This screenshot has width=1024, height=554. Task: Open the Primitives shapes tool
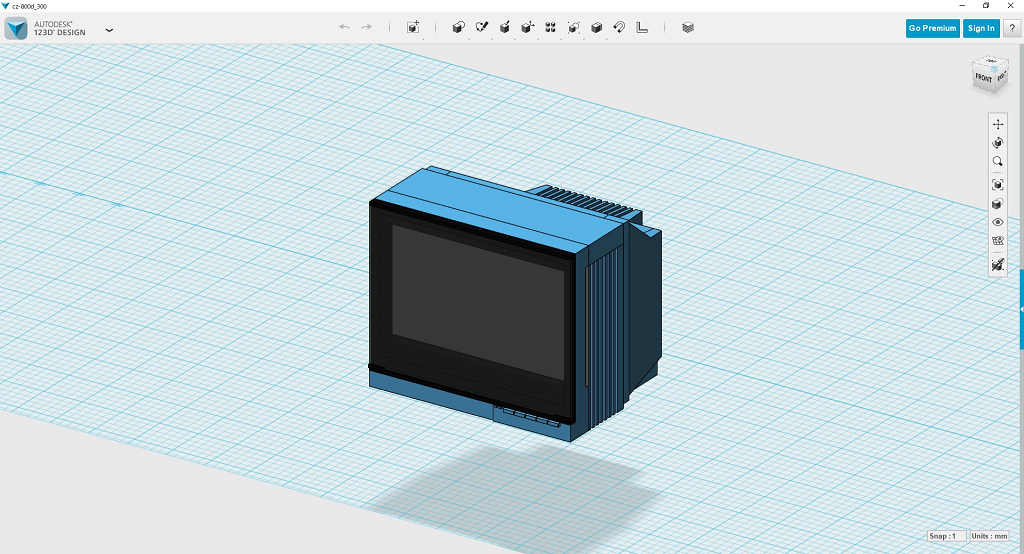tap(458, 27)
